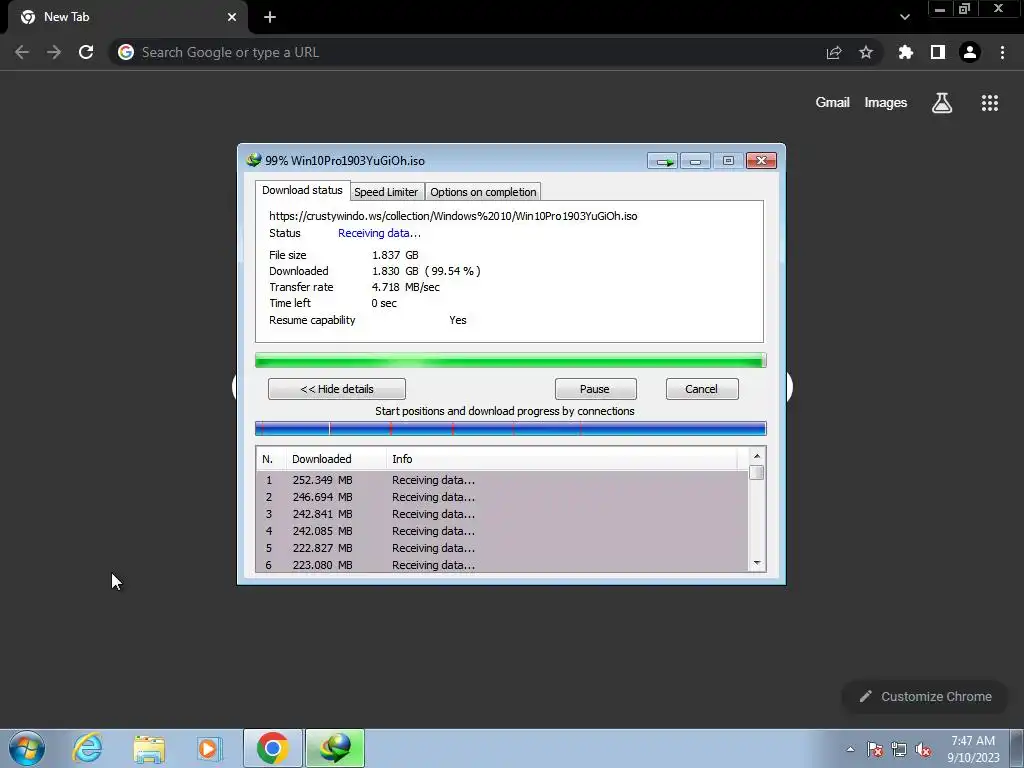Click the download URL text
The height and width of the screenshot is (768, 1024).
[x=453, y=216]
